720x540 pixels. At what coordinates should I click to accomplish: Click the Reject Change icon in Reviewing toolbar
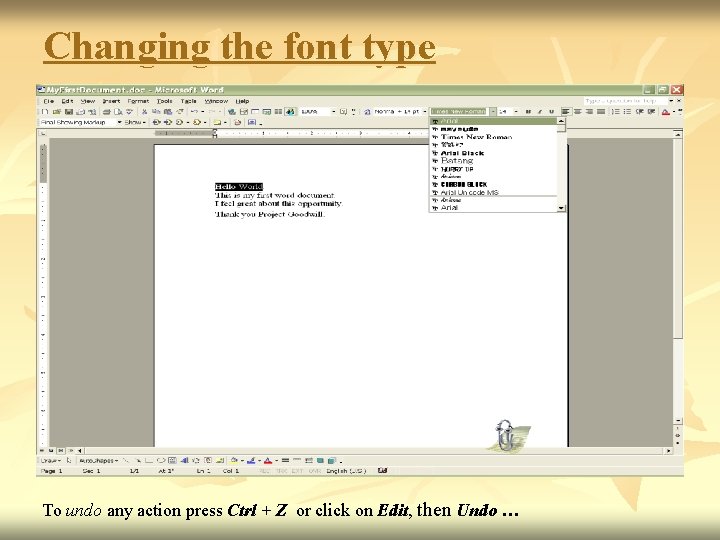tap(197, 122)
